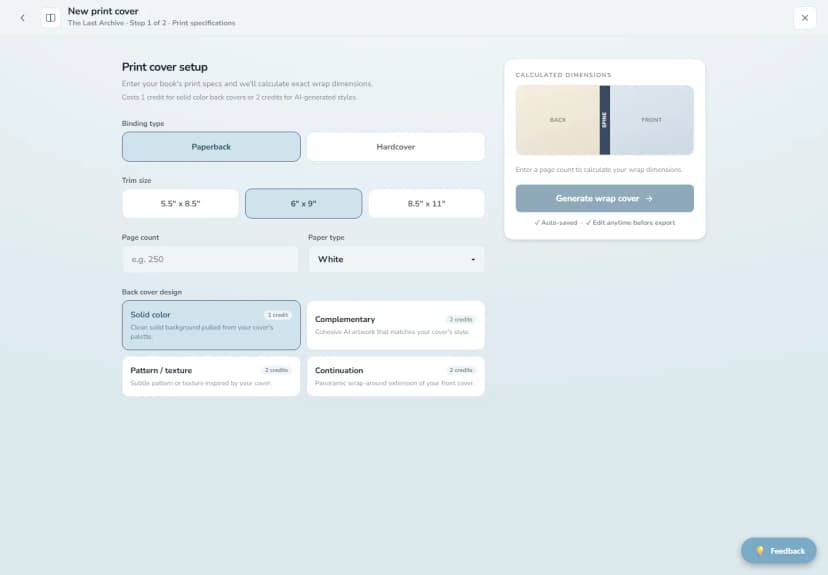Click the enter a page count hint text
828x575 pixels.
coord(599,169)
